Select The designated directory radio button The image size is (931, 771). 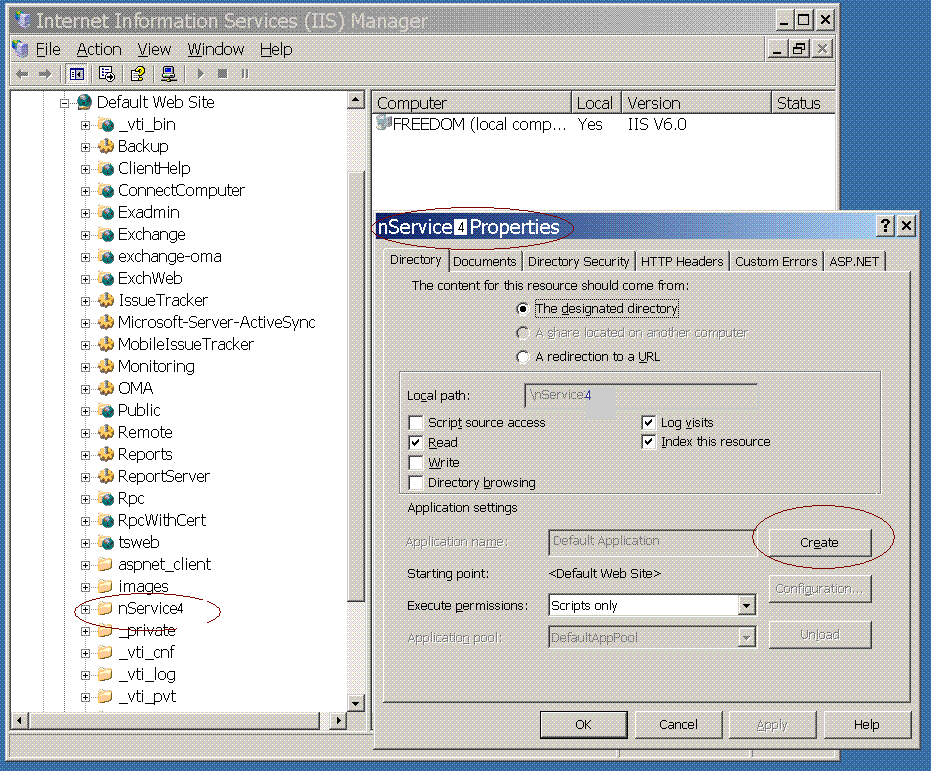[522, 309]
